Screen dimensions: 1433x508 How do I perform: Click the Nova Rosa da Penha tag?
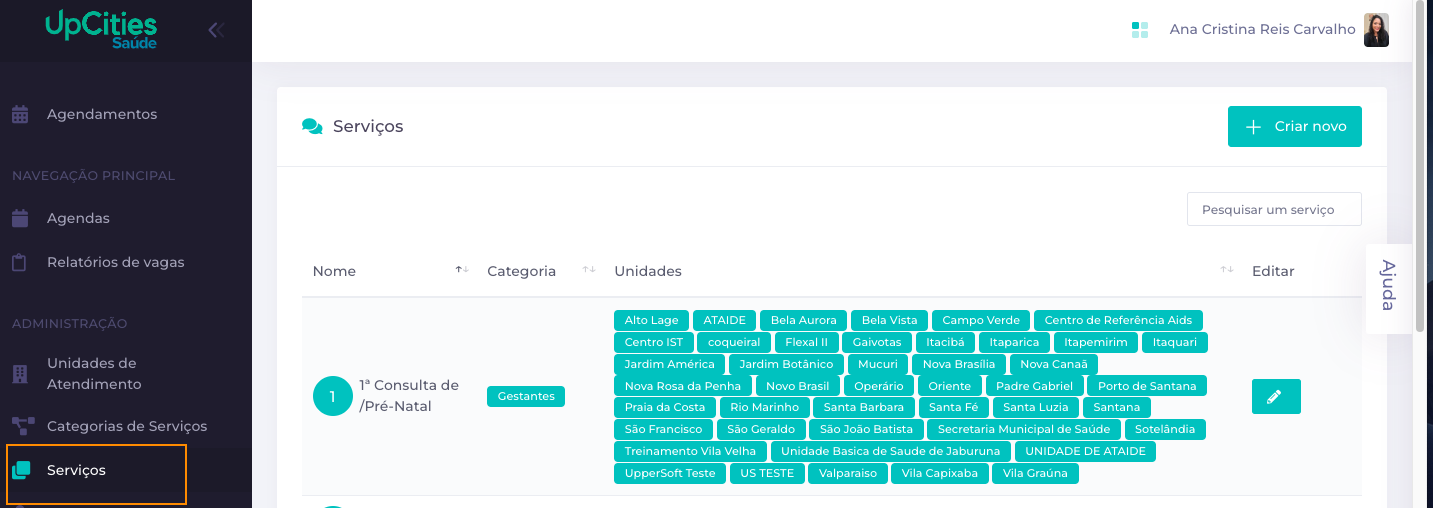coord(683,386)
